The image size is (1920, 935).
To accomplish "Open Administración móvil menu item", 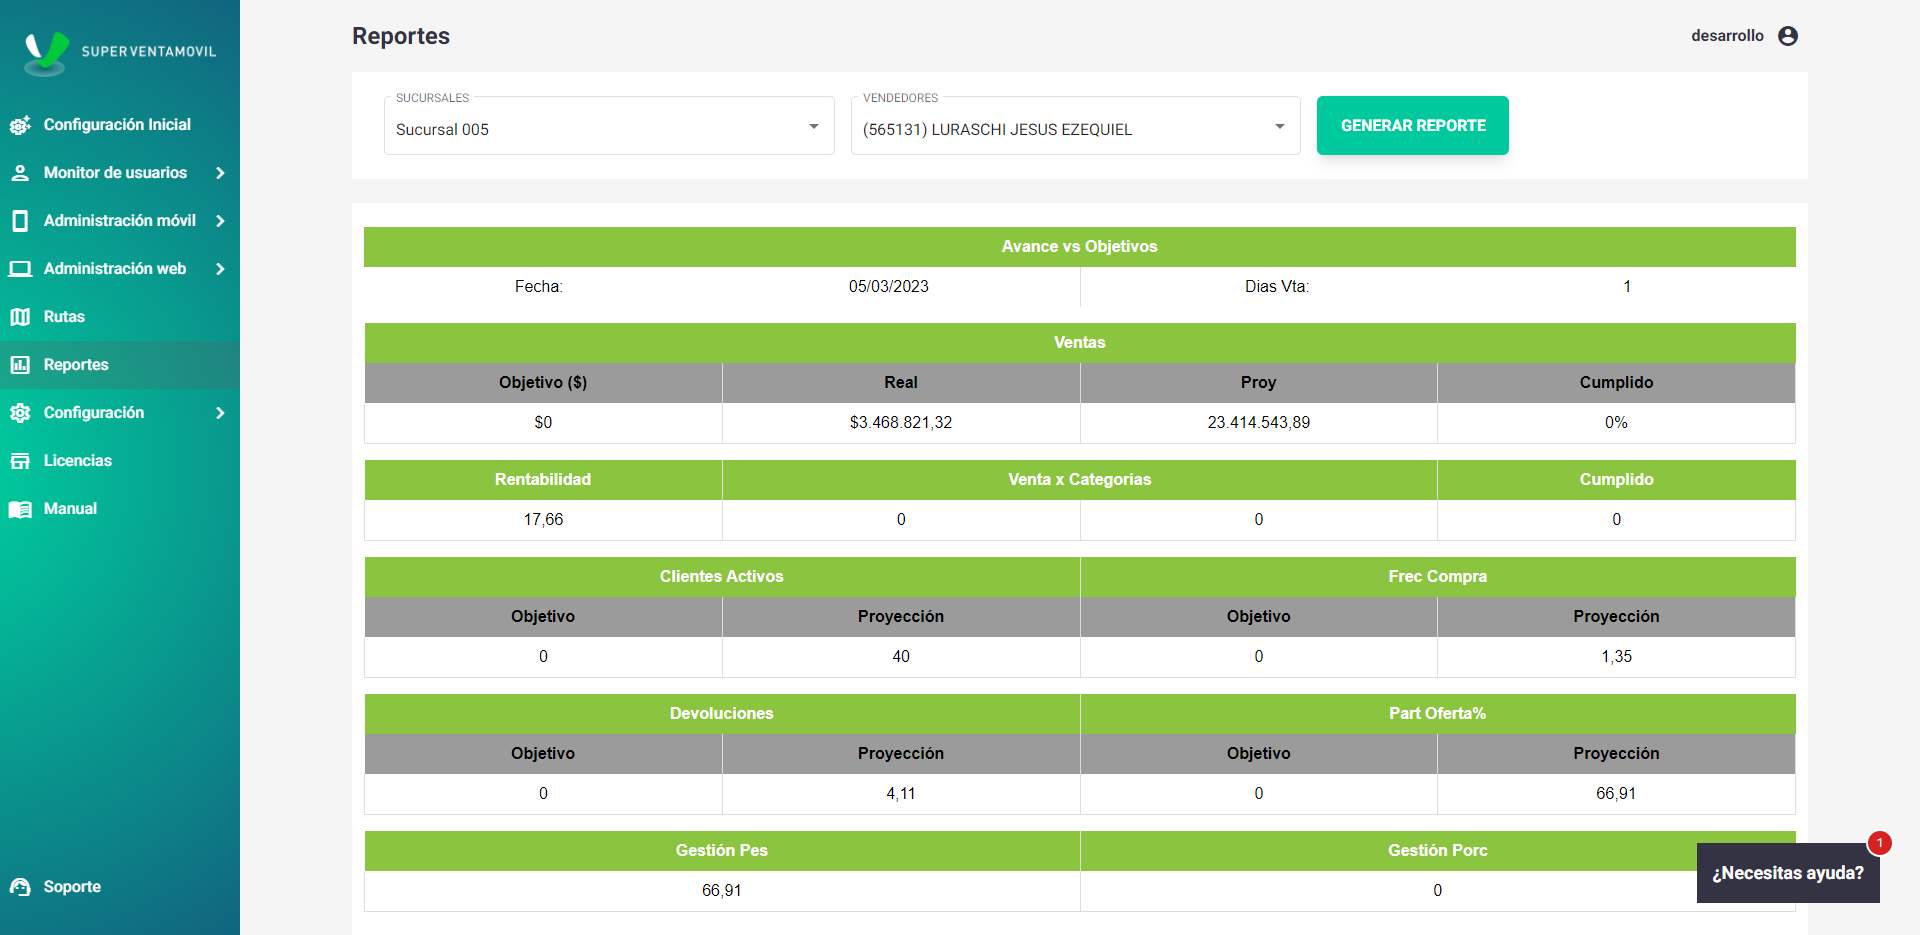I will pyautogui.click(x=120, y=221).
